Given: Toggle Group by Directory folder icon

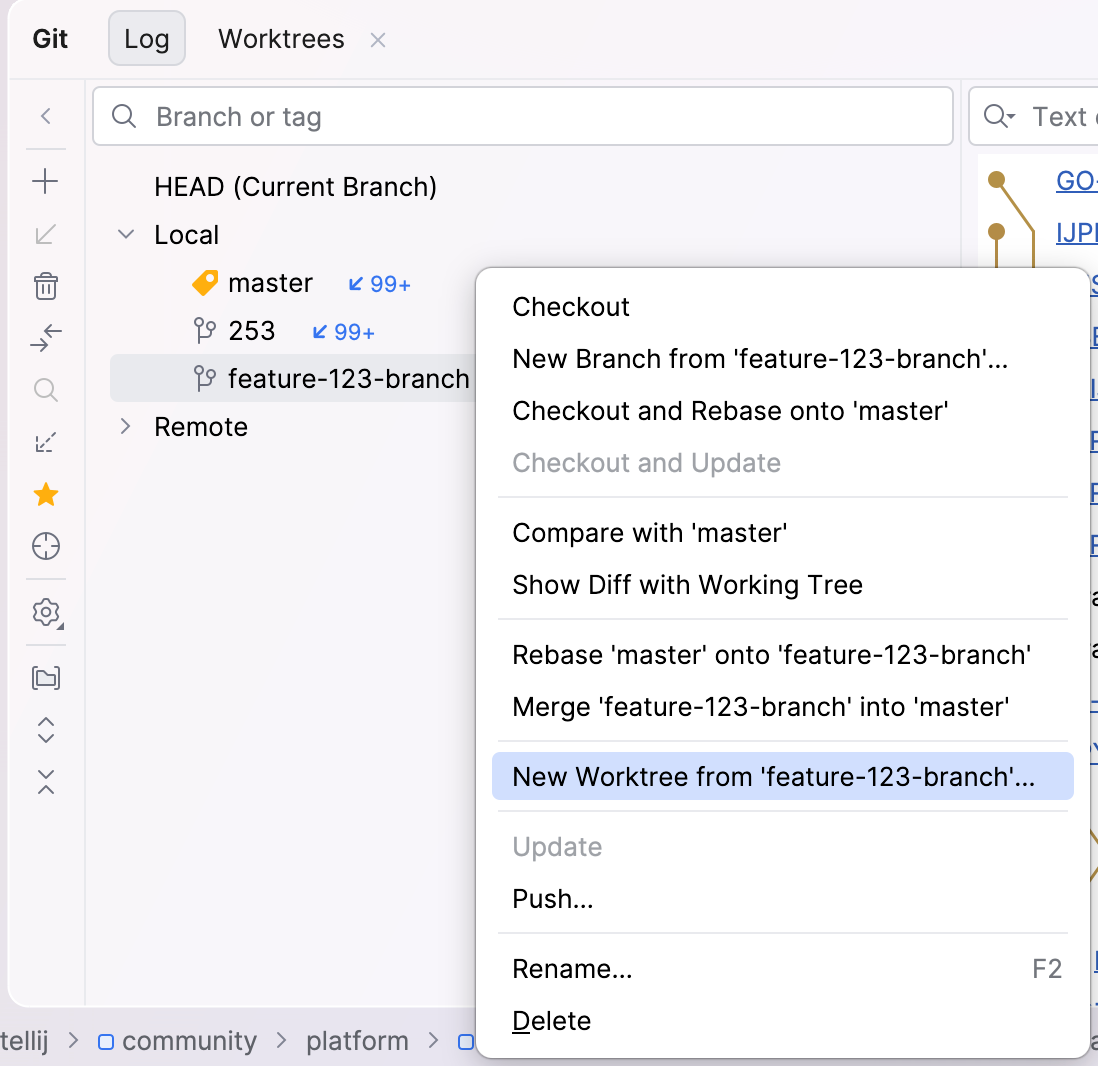Looking at the screenshot, I should pyautogui.click(x=46, y=678).
